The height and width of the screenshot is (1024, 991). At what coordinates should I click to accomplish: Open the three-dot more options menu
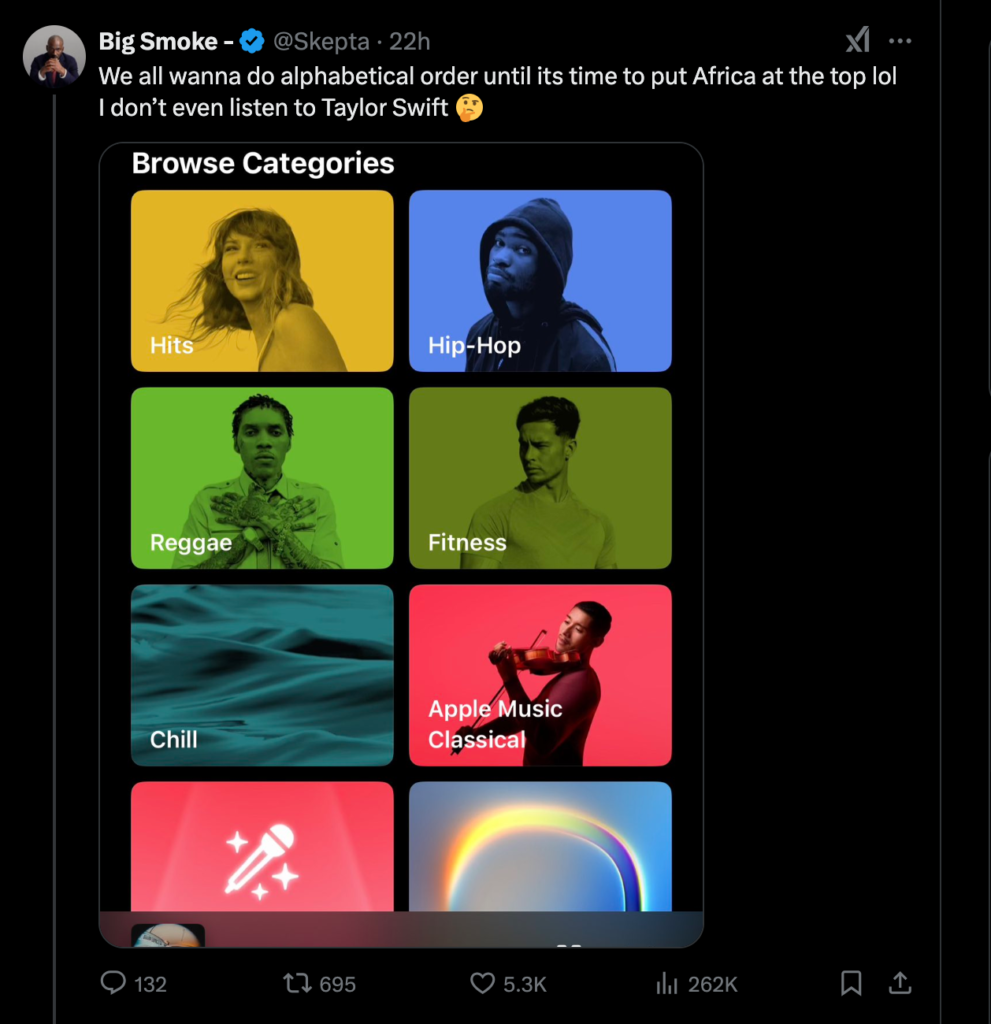(x=900, y=41)
